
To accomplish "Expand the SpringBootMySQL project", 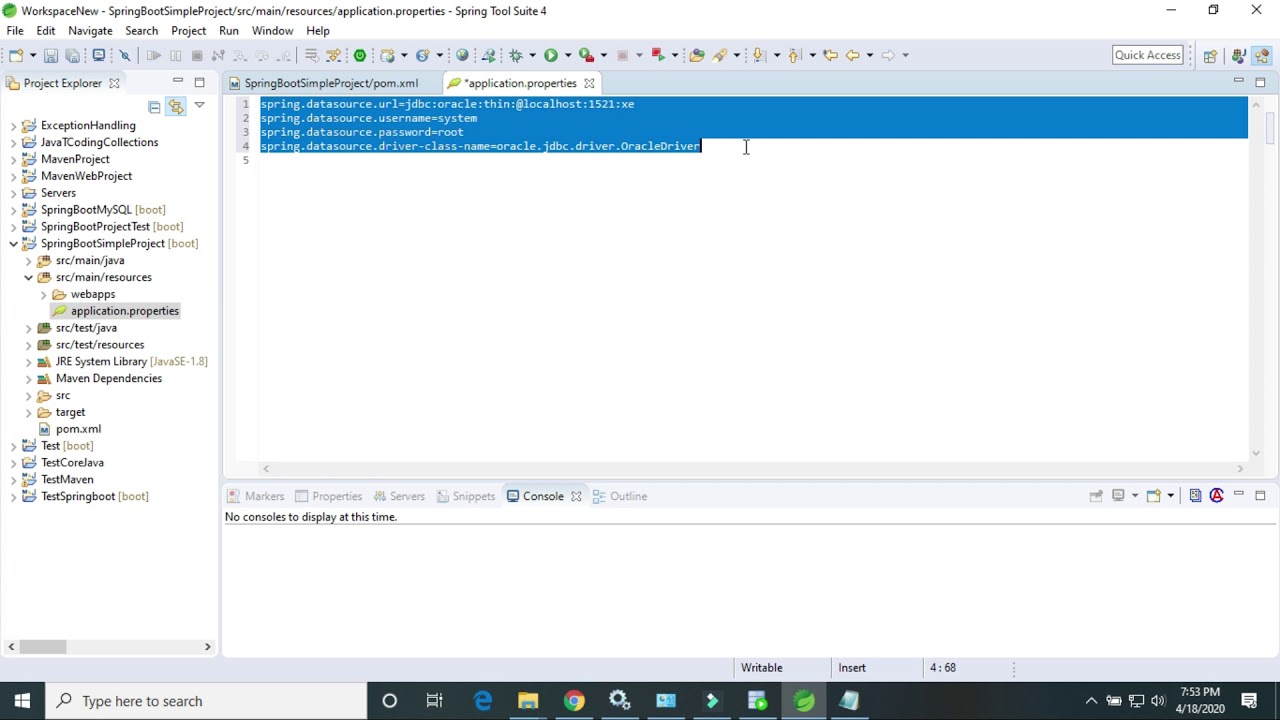I will tap(13, 210).
